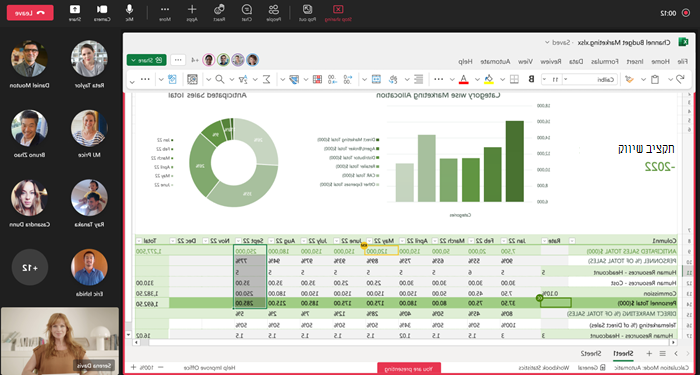Click Help Improve Office link

point(209,367)
